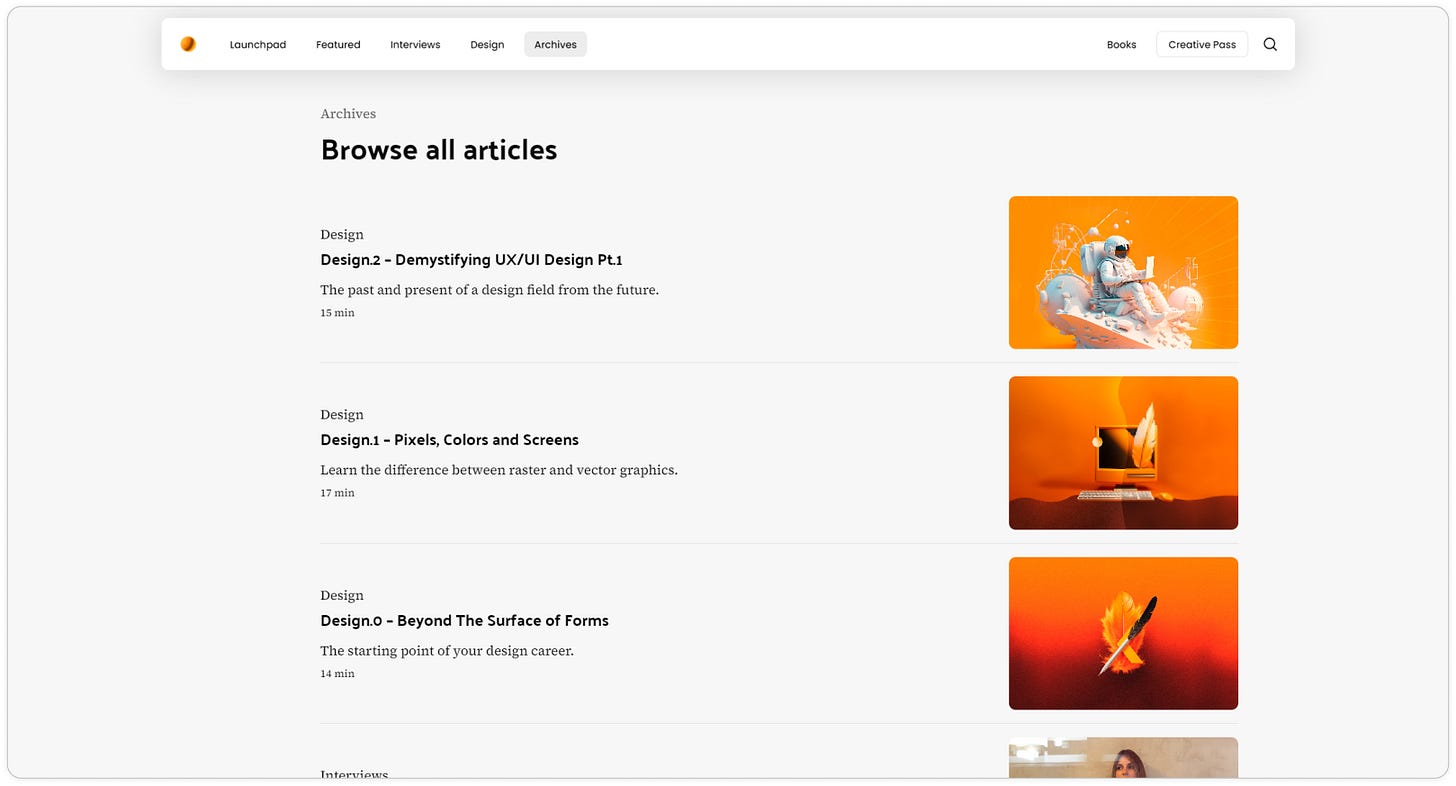Click the '15 min' reading time
This screenshot has width=1456, height=786.
click(337, 313)
